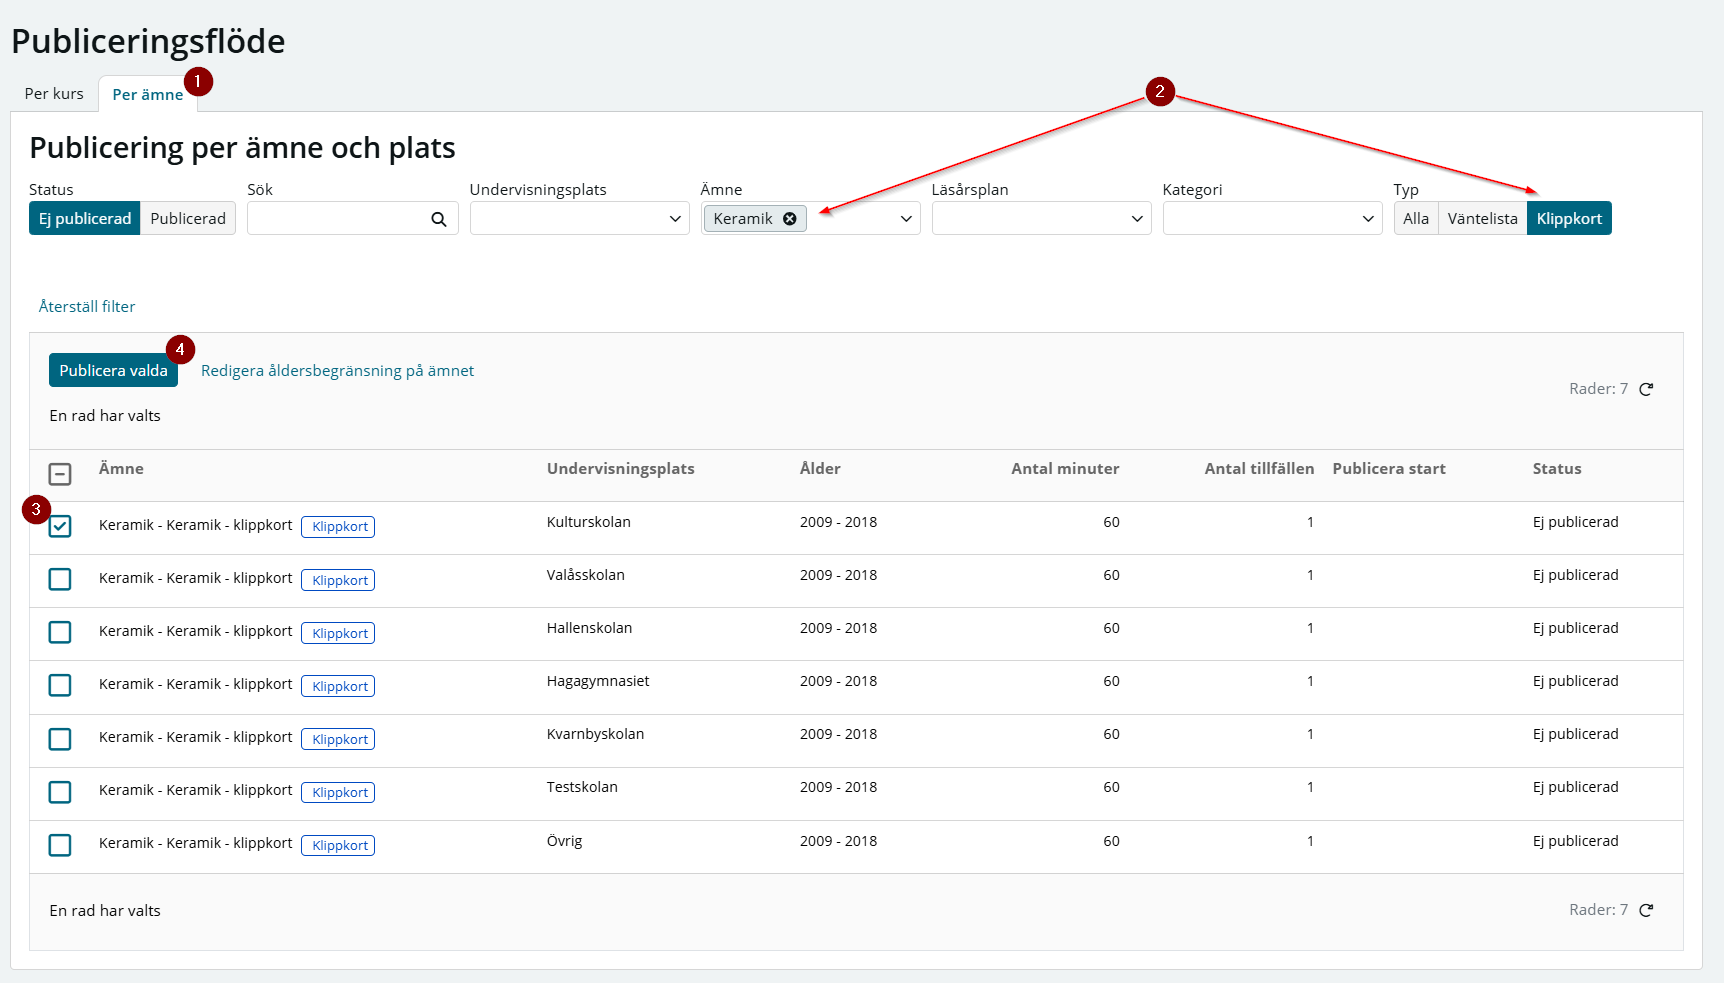The height and width of the screenshot is (983, 1724).
Task: Open the Kategori dropdown
Action: 1273,219
